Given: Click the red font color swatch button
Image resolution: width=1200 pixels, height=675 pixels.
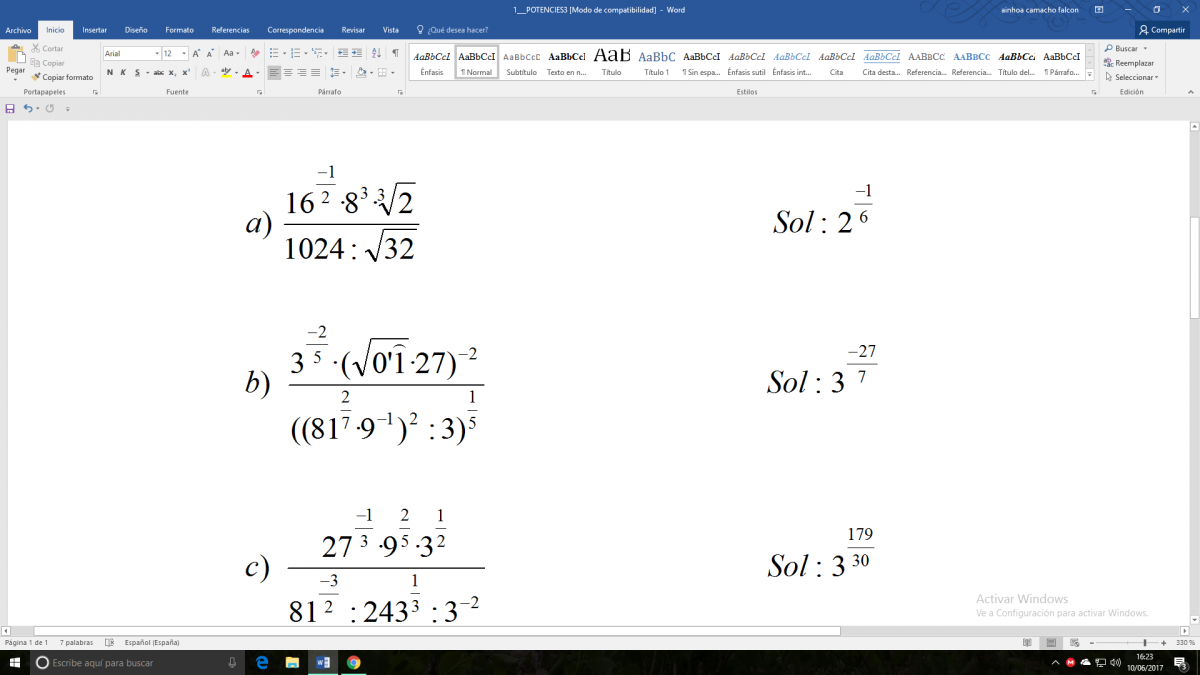Looking at the screenshot, I should [x=247, y=73].
